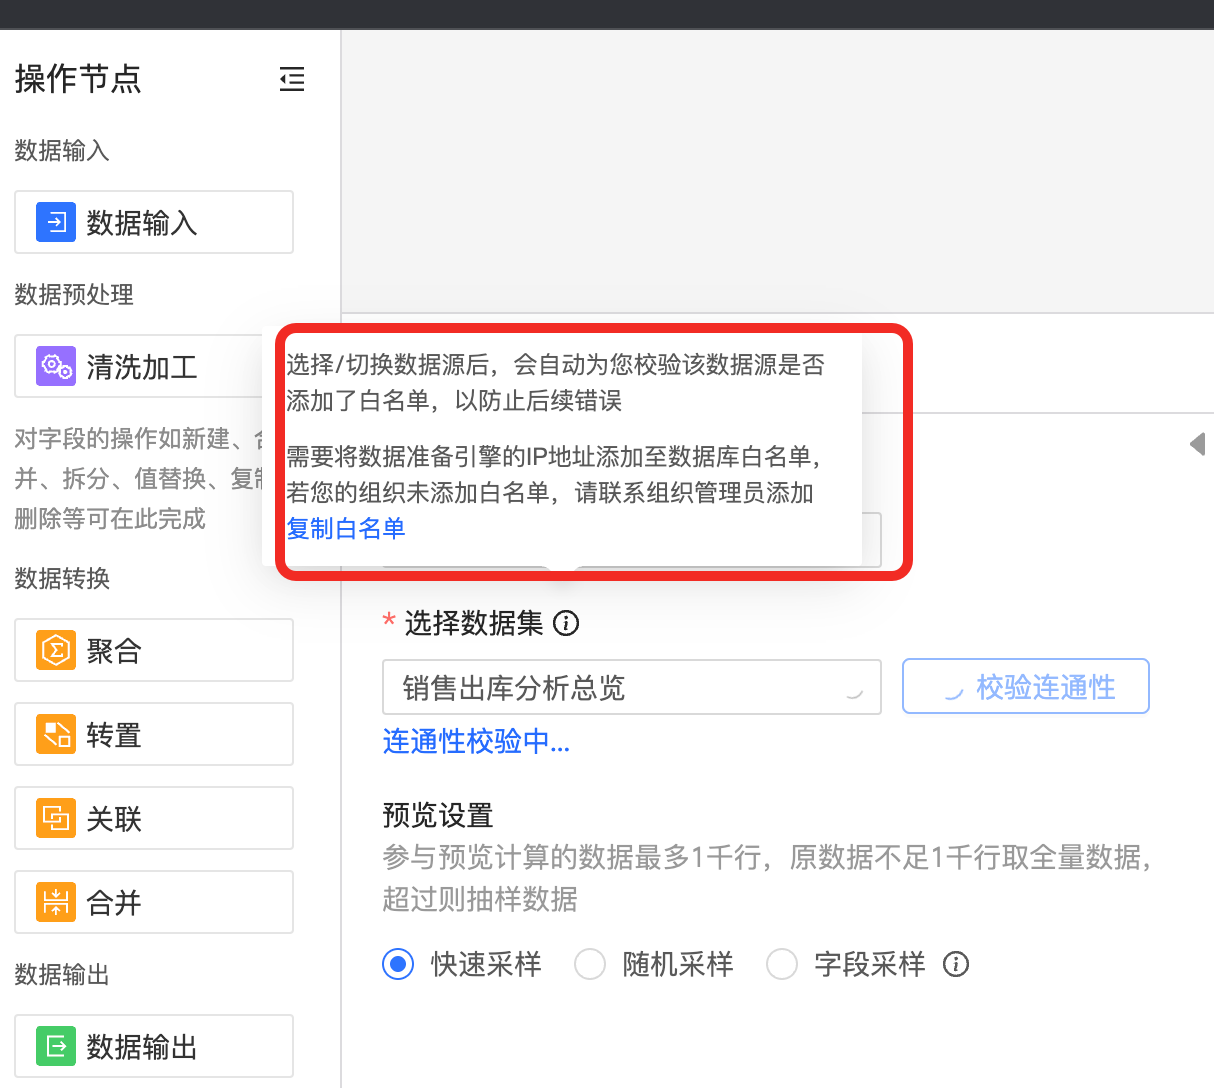The width and height of the screenshot is (1214, 1088).
Task: Click the 数据输出 node label
Action: (x=142, y=1047)
